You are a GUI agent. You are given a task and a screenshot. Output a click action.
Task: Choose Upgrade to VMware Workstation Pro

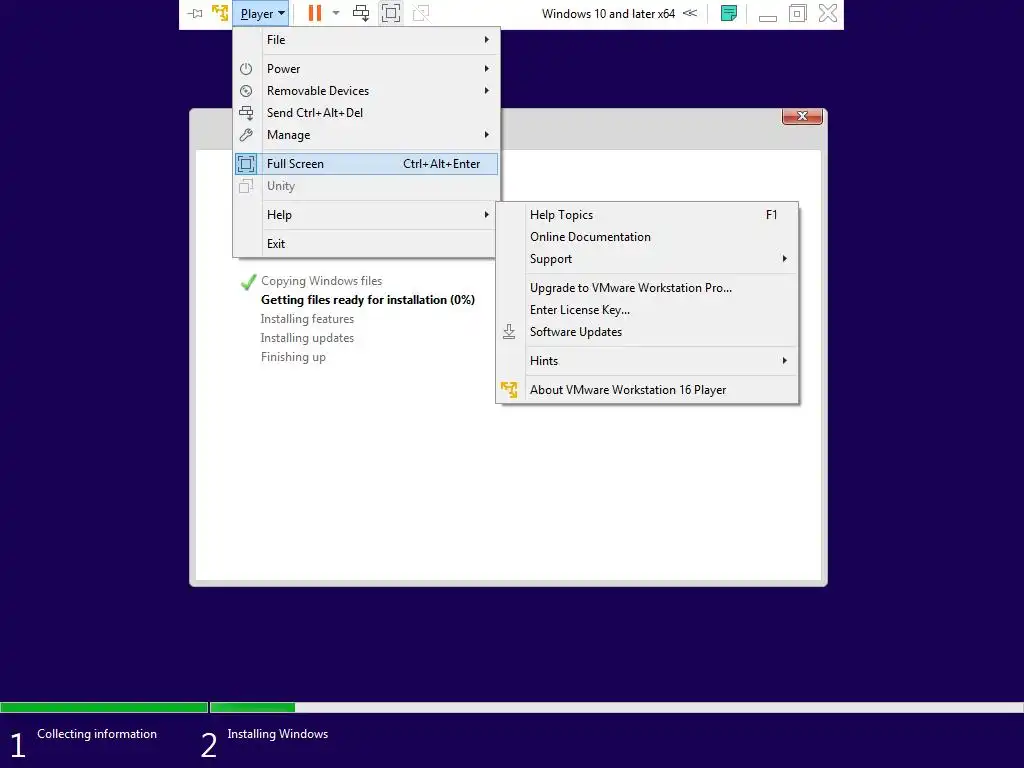(x=647, y=288)
